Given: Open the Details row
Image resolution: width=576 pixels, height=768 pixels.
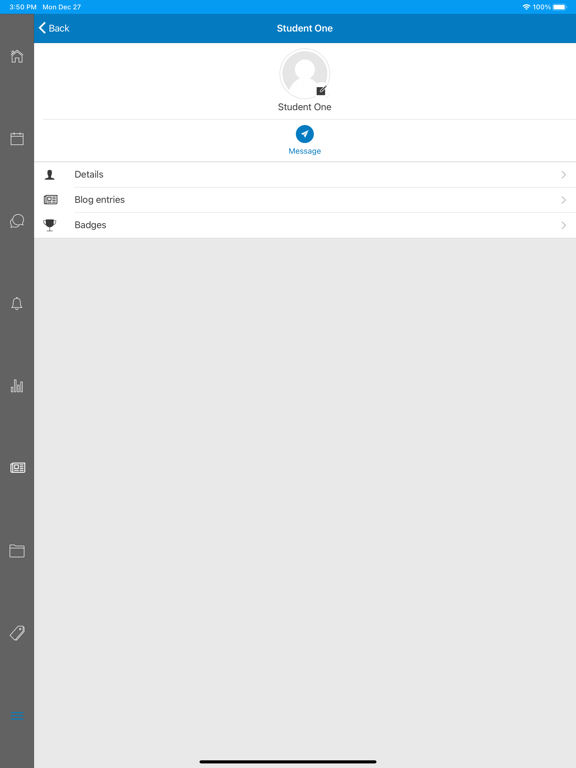Looking at the screenshot, I should [x=305, y=174].
